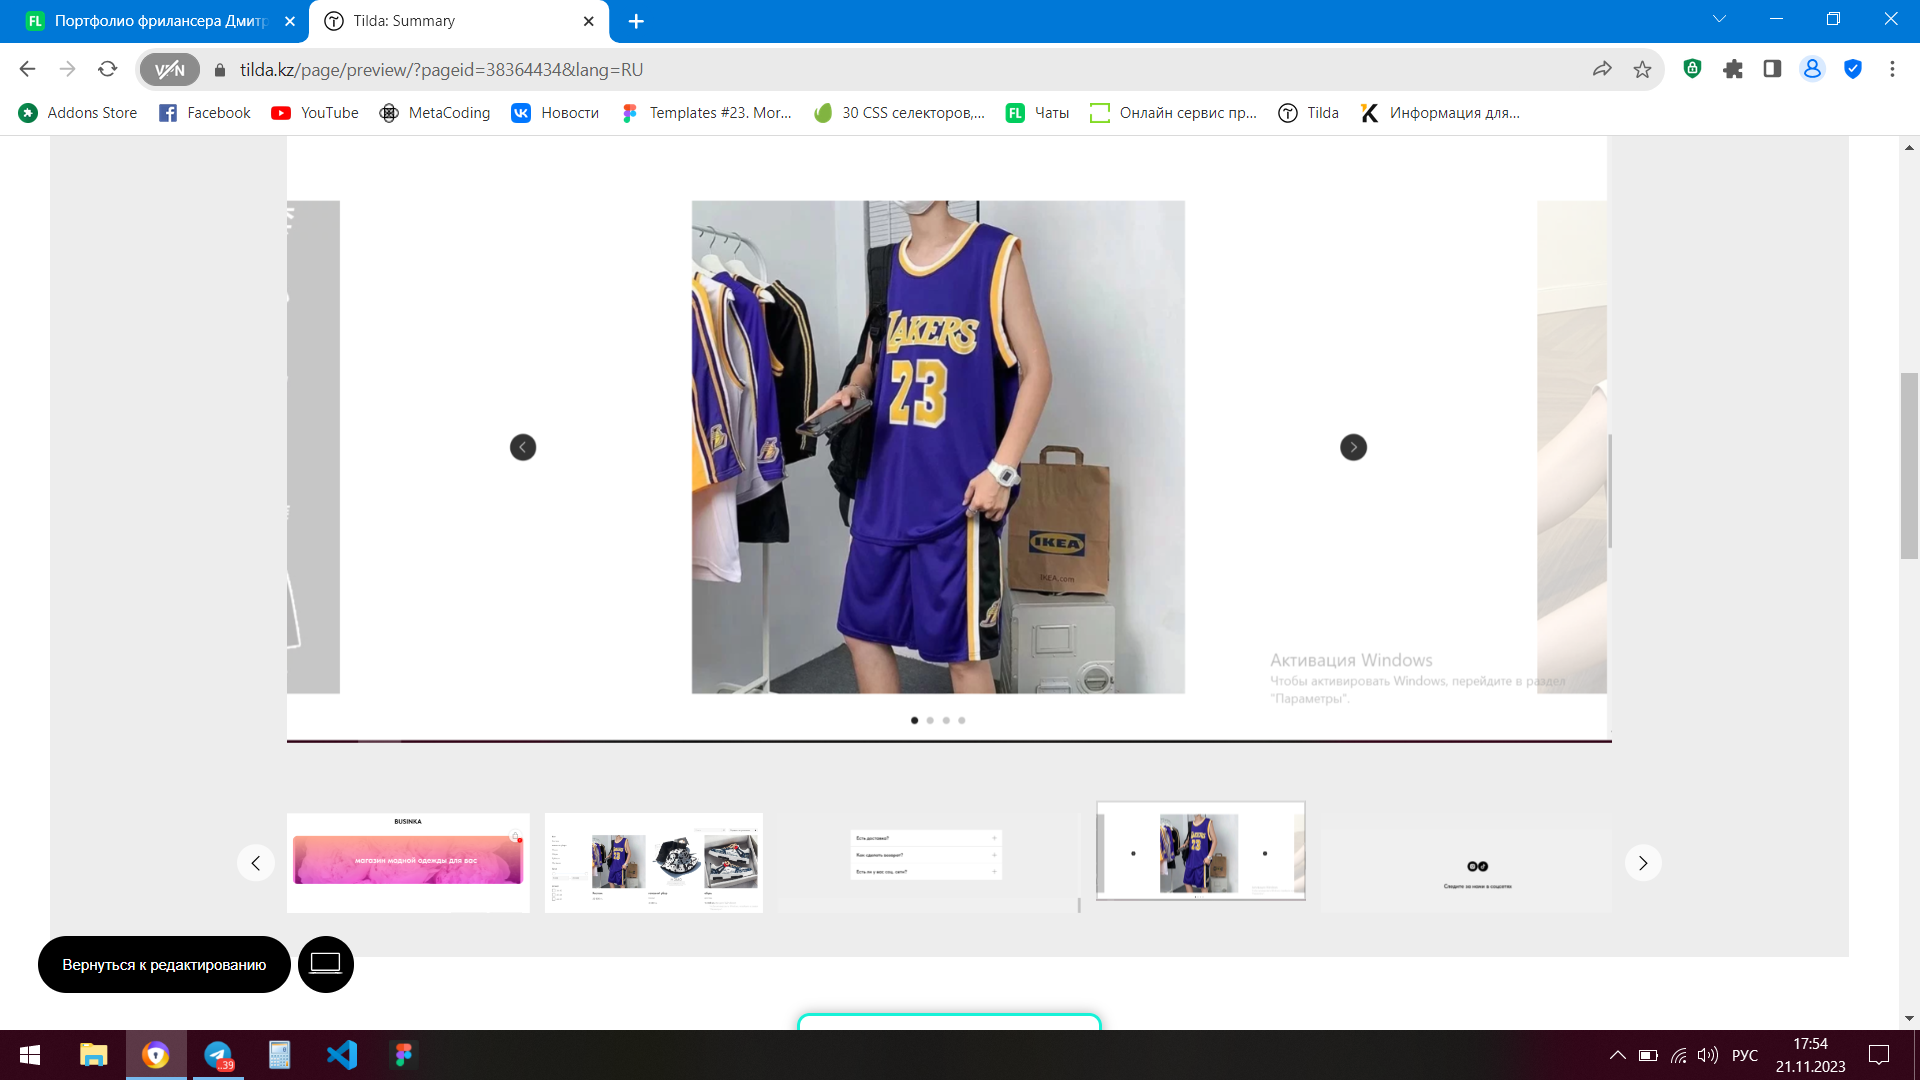The image size is (1920, 1080).
Task: Open the Calculator taskbar icon
Action: coord(280,1055)
